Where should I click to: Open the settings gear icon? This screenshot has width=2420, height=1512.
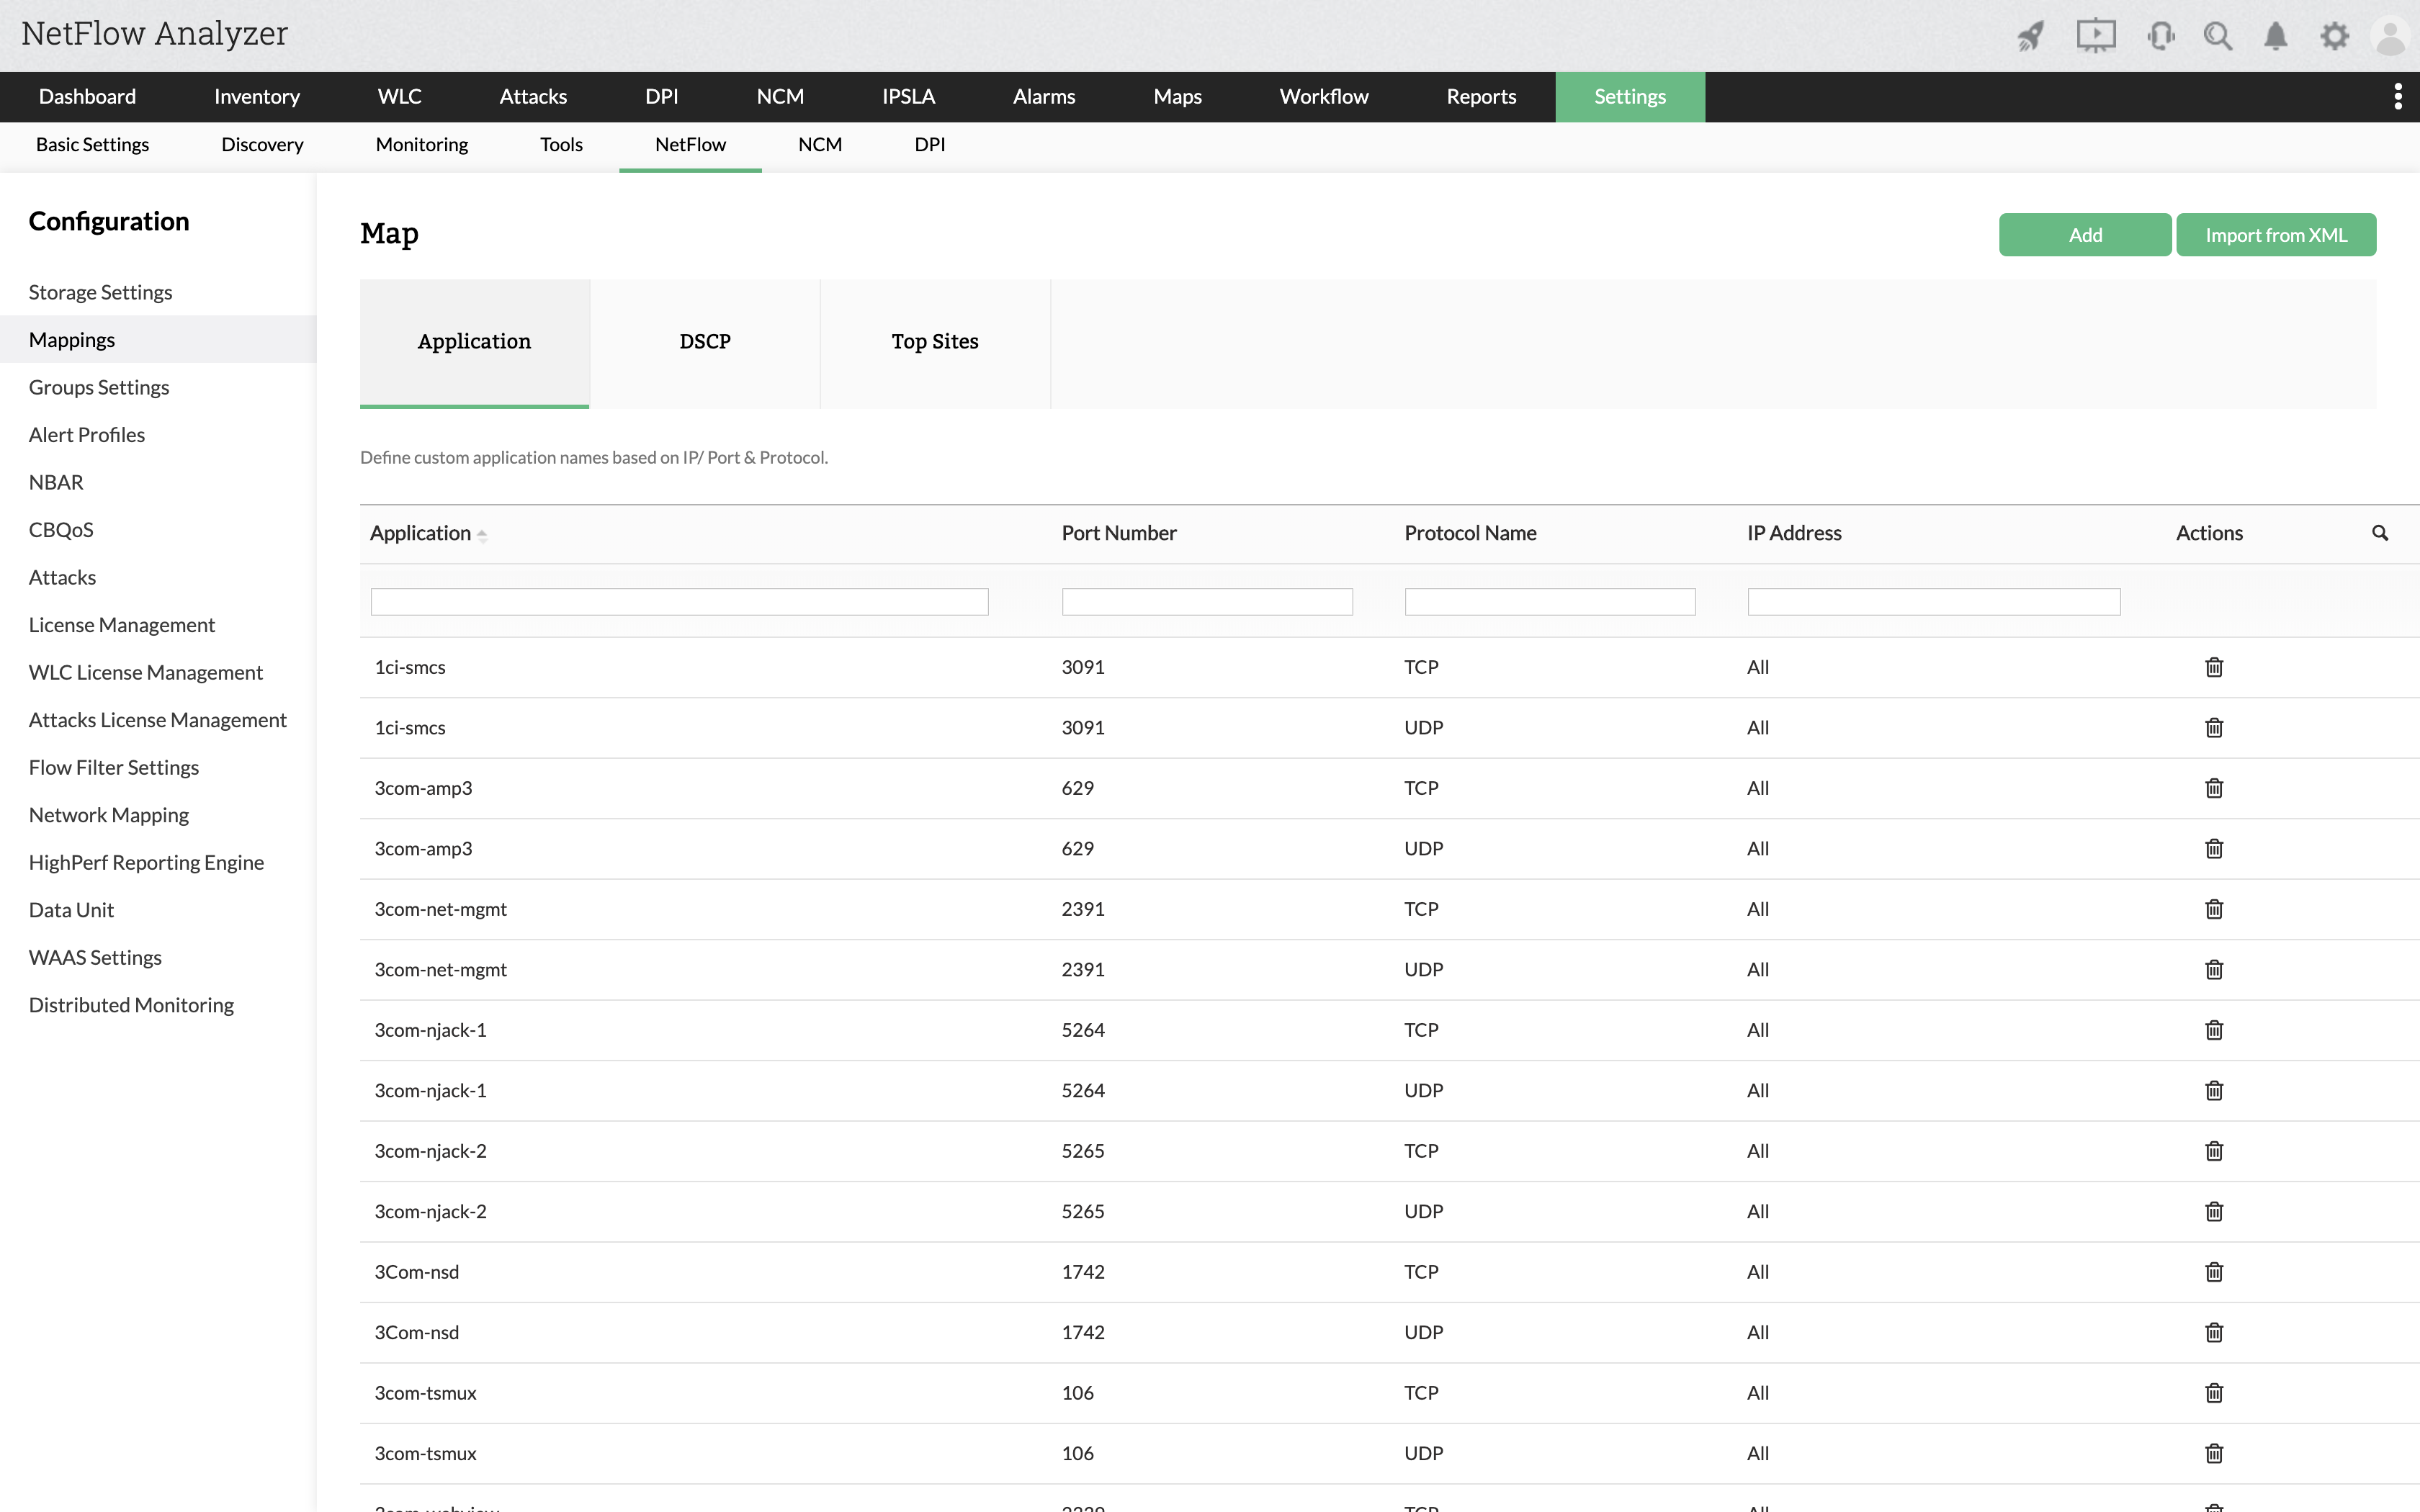point(2335,35)
